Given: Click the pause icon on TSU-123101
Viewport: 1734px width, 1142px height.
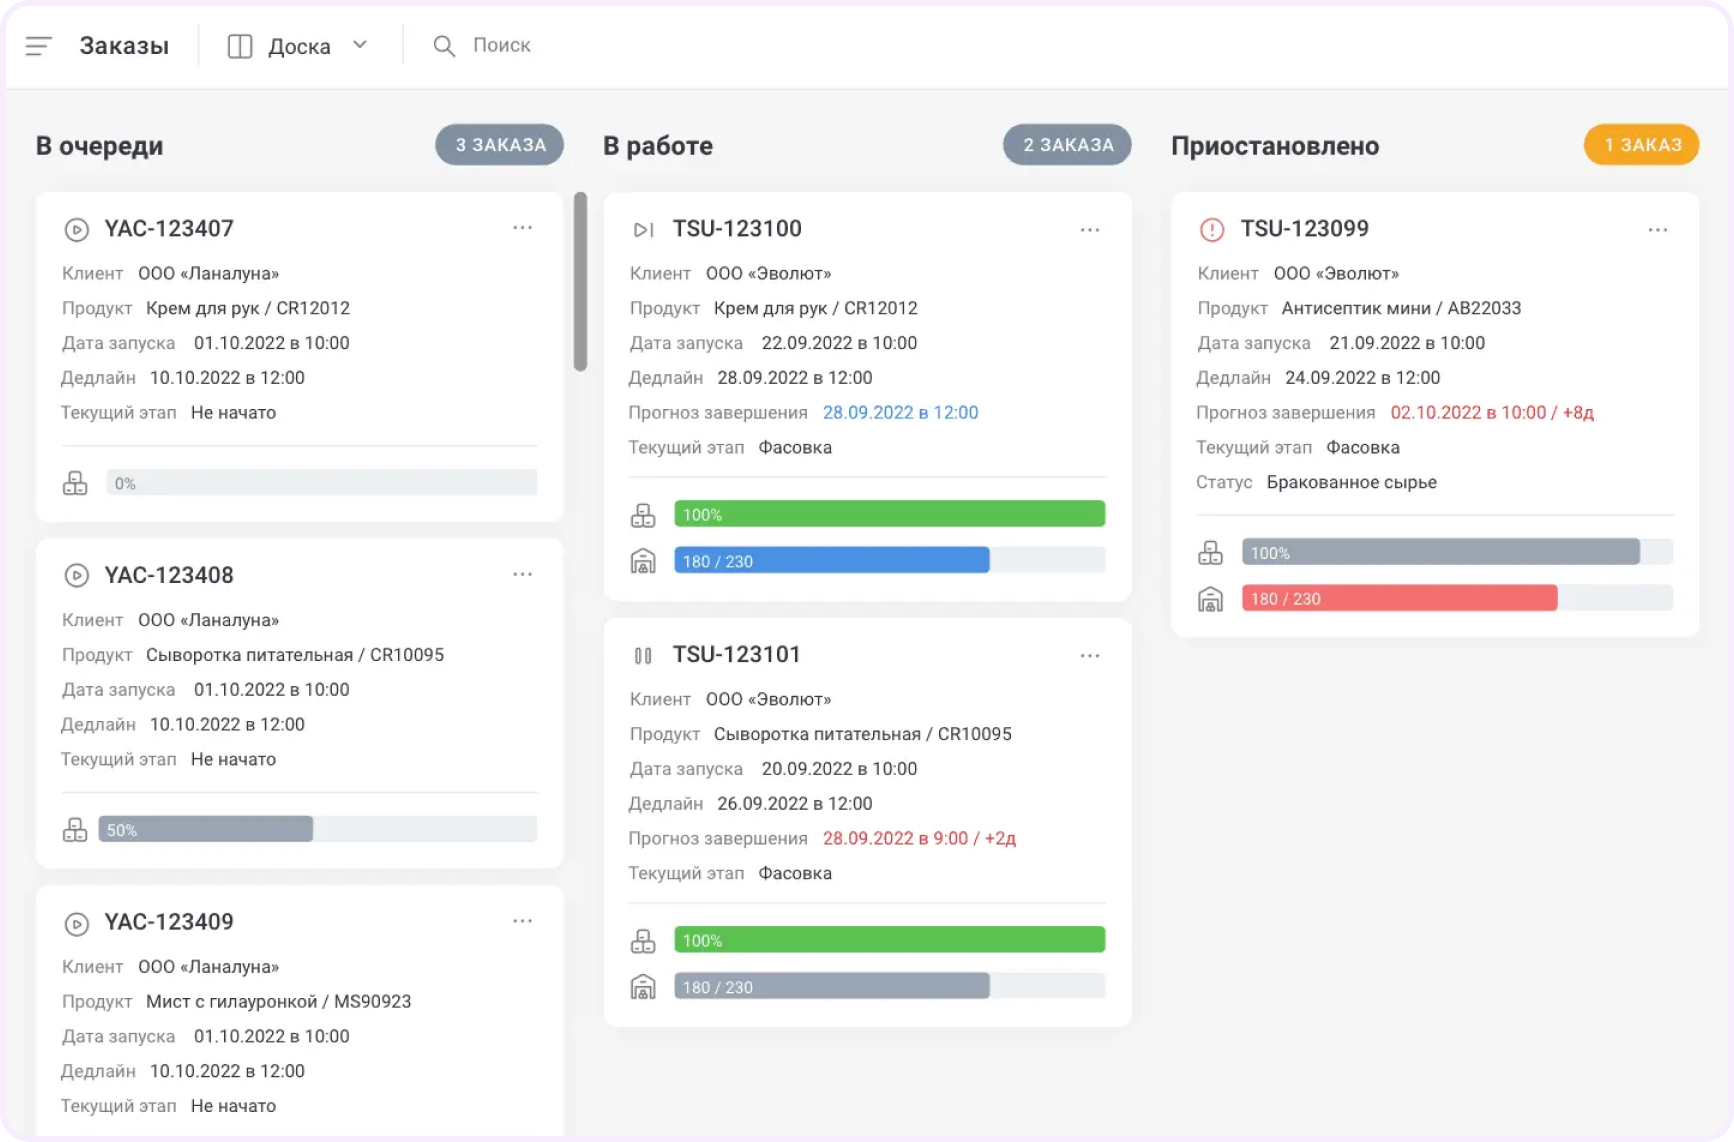Looking at the screenshot, I should (643, 656).
